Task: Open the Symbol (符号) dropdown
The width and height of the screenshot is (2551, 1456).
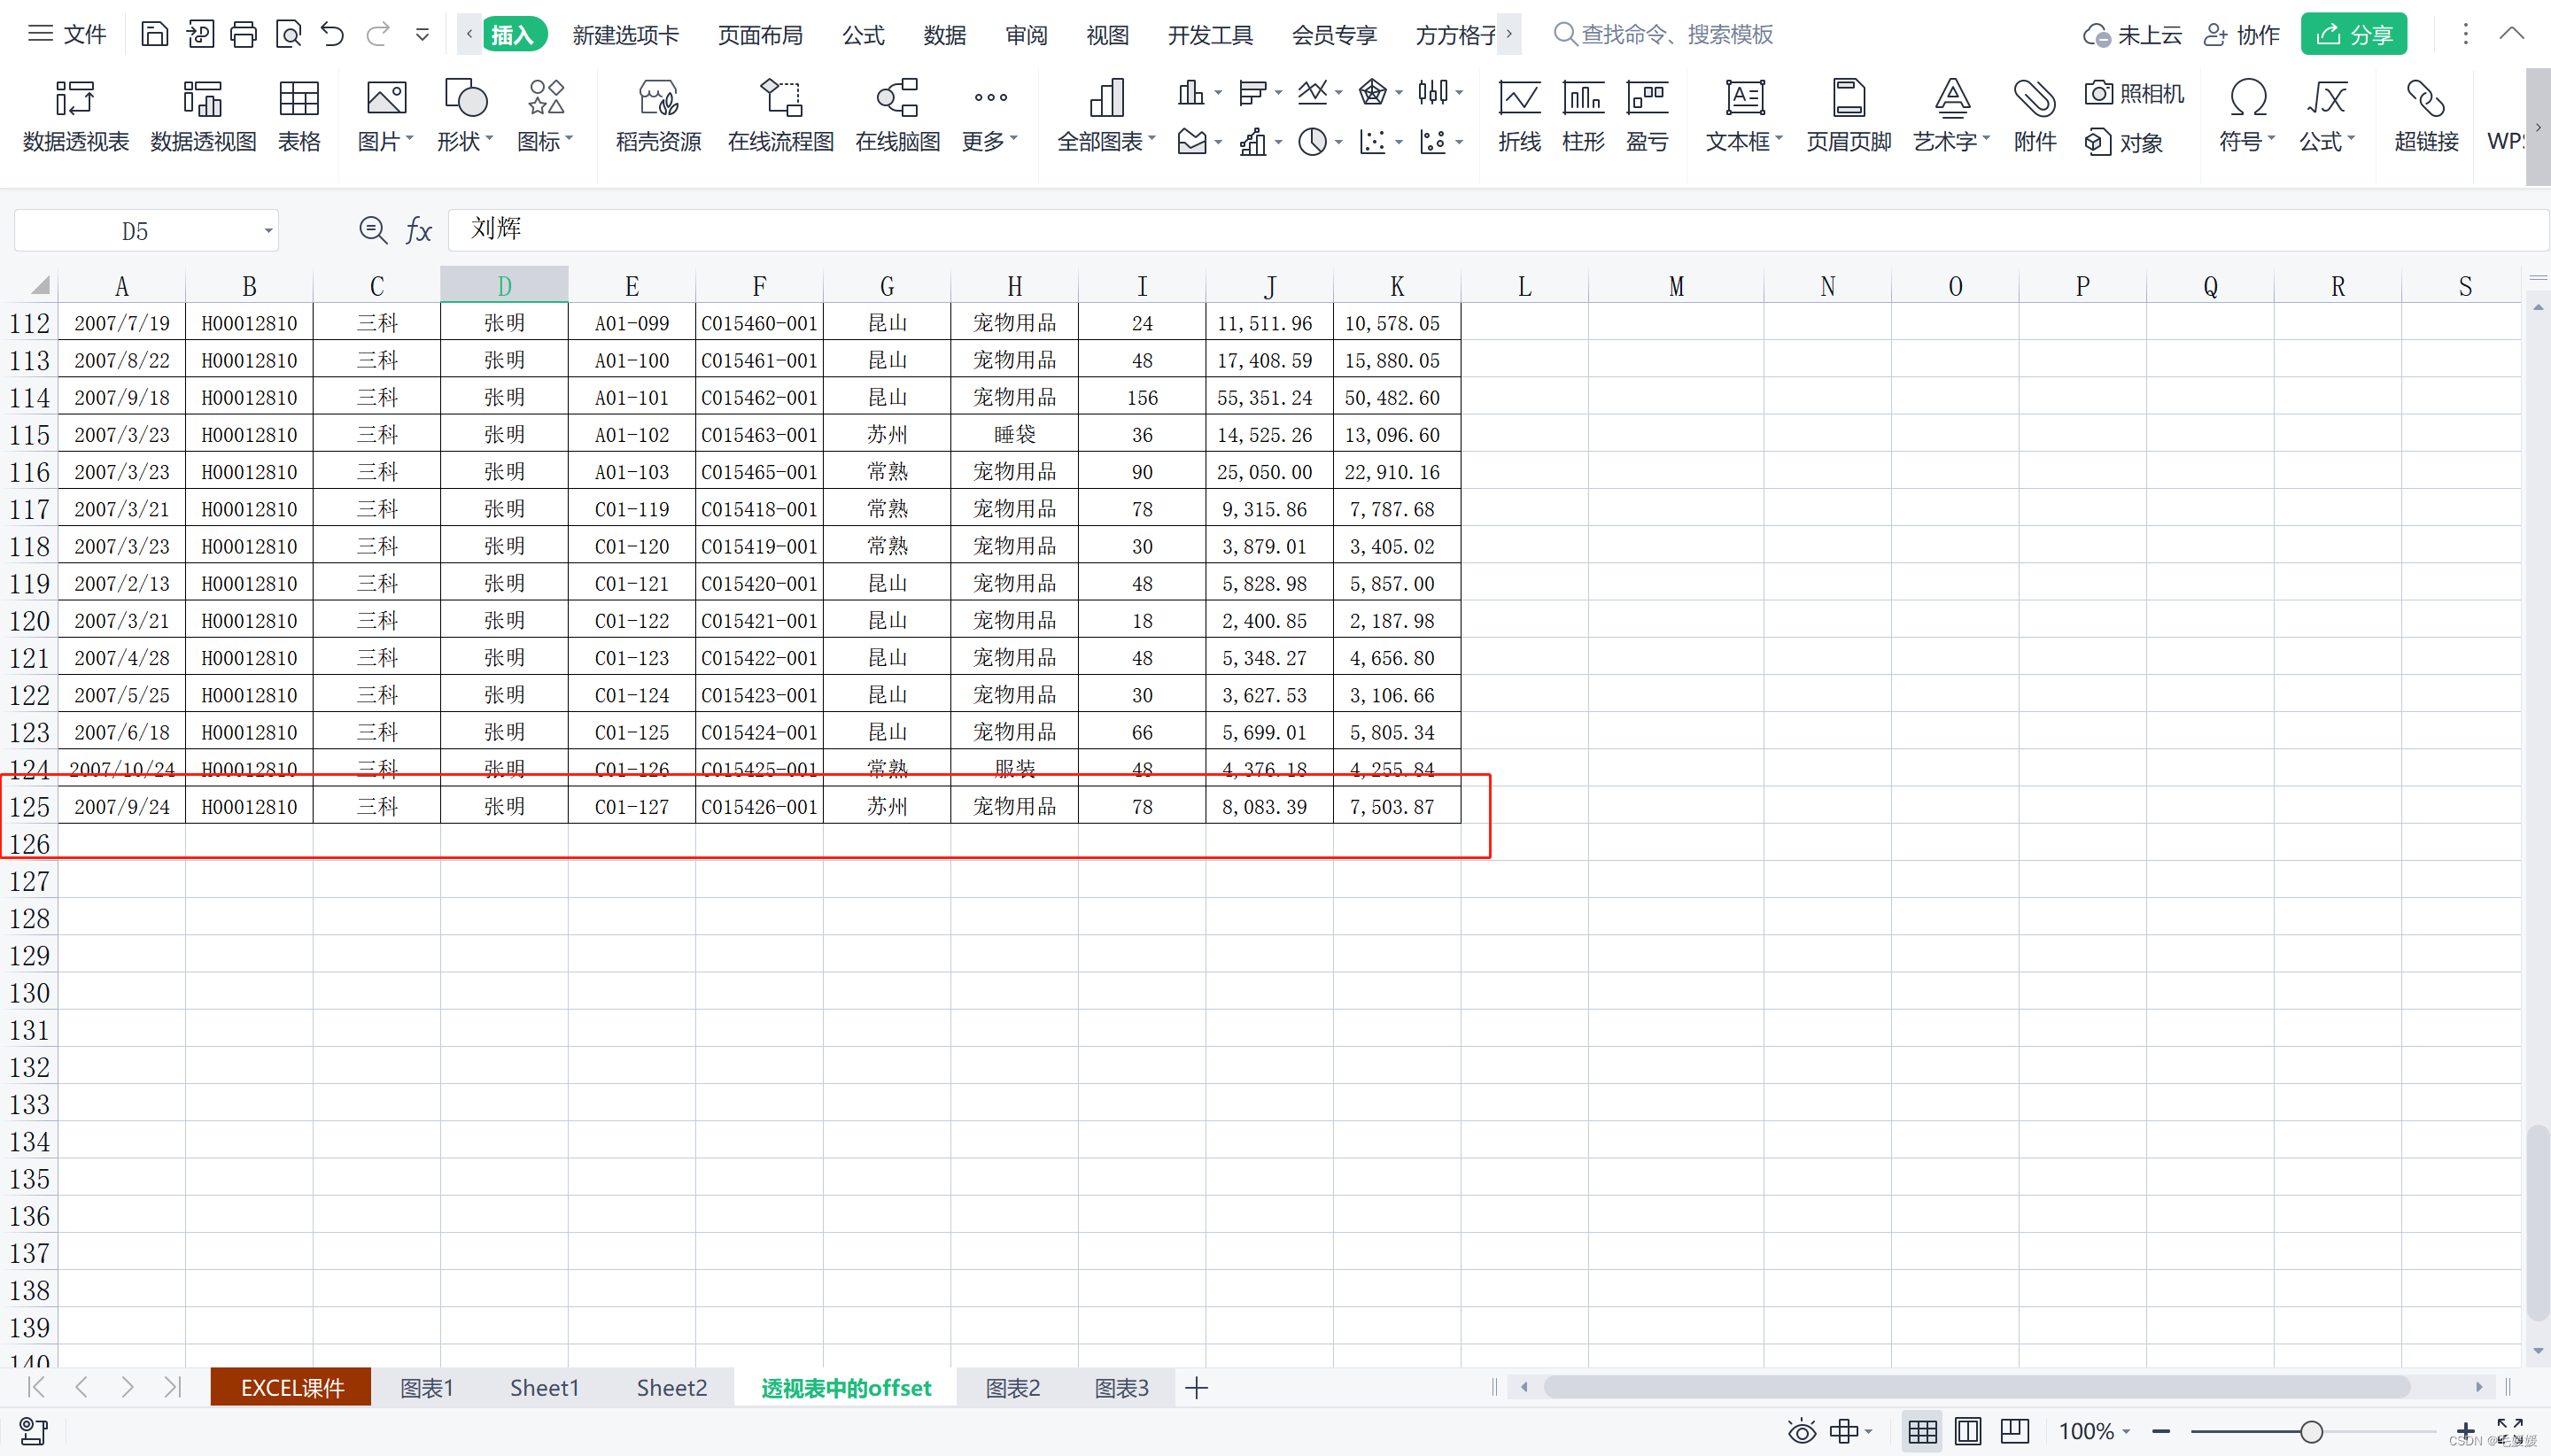Action: pyautogui.click(x=2247, y=116)
